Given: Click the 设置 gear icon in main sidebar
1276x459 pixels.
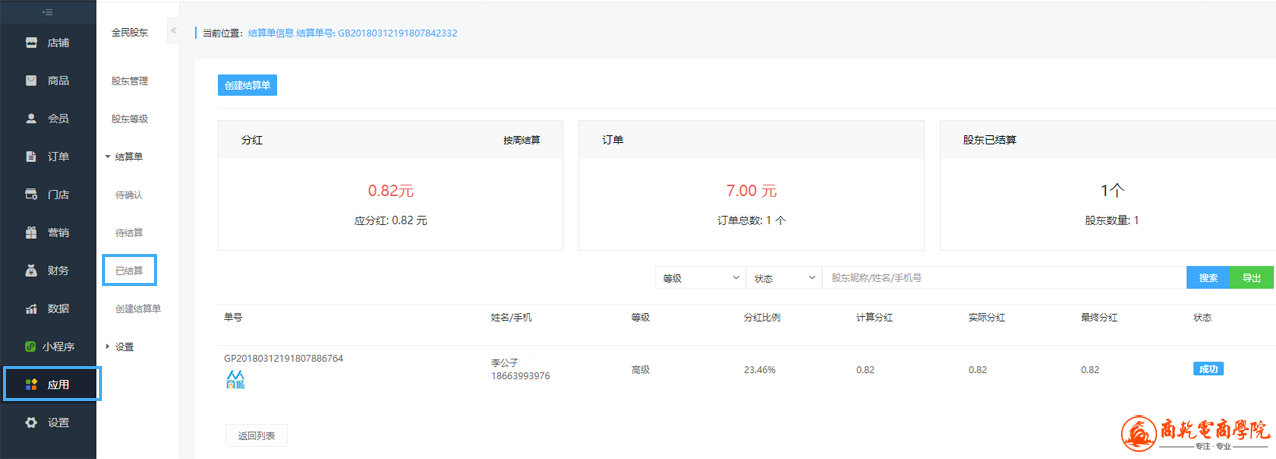Looking at the screenshot, I should click(x=31, y=423).
